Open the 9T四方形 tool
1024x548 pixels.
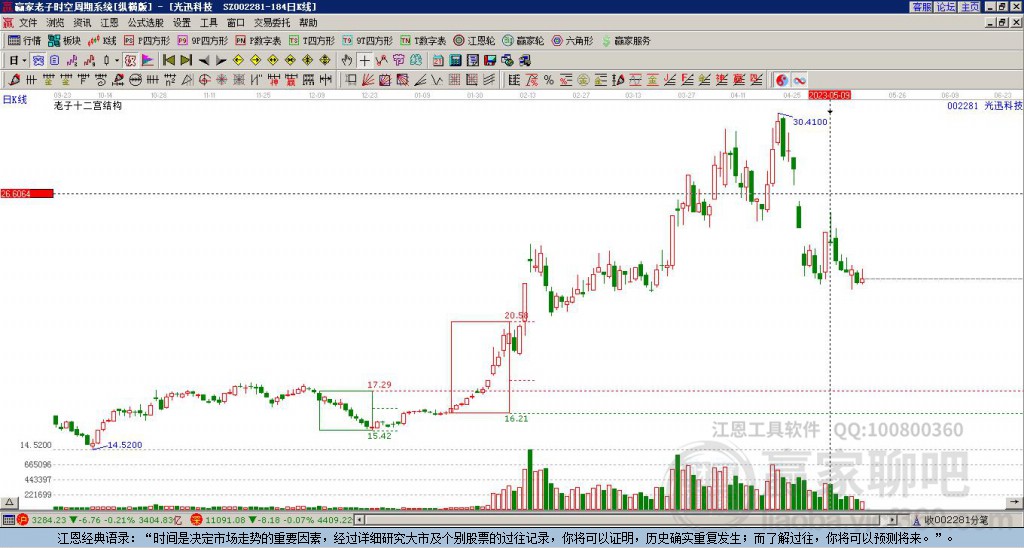coord(367,40)
